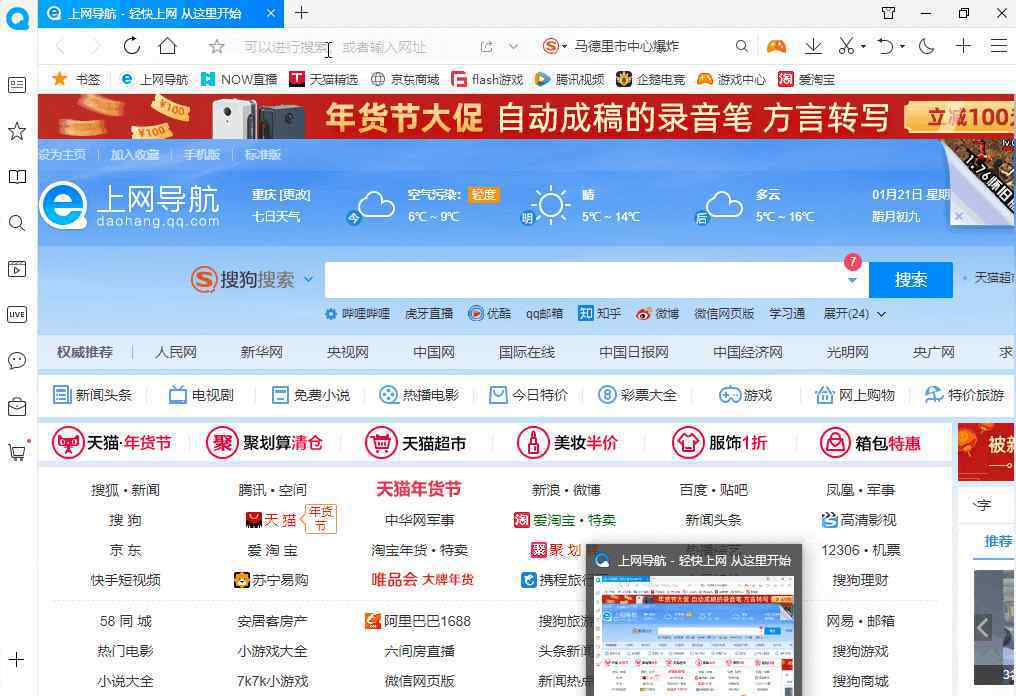
Task: Expand the 展开(24) quick links
Action: coord(854,314)
